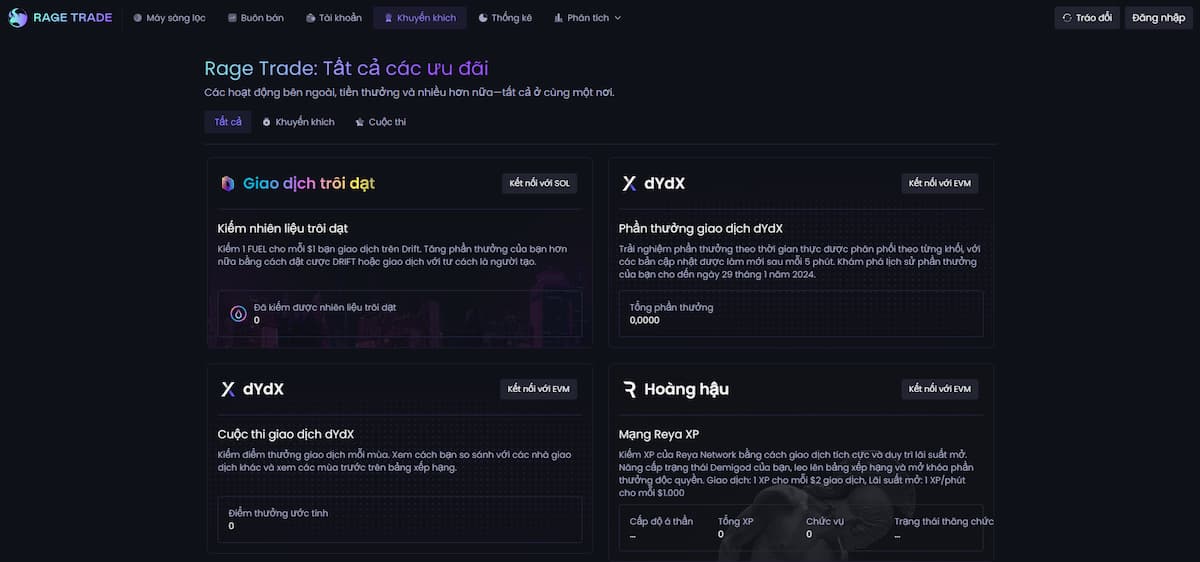Open the Máy sàng lọc page
The image size is (1200, 562).
(170, 18)
